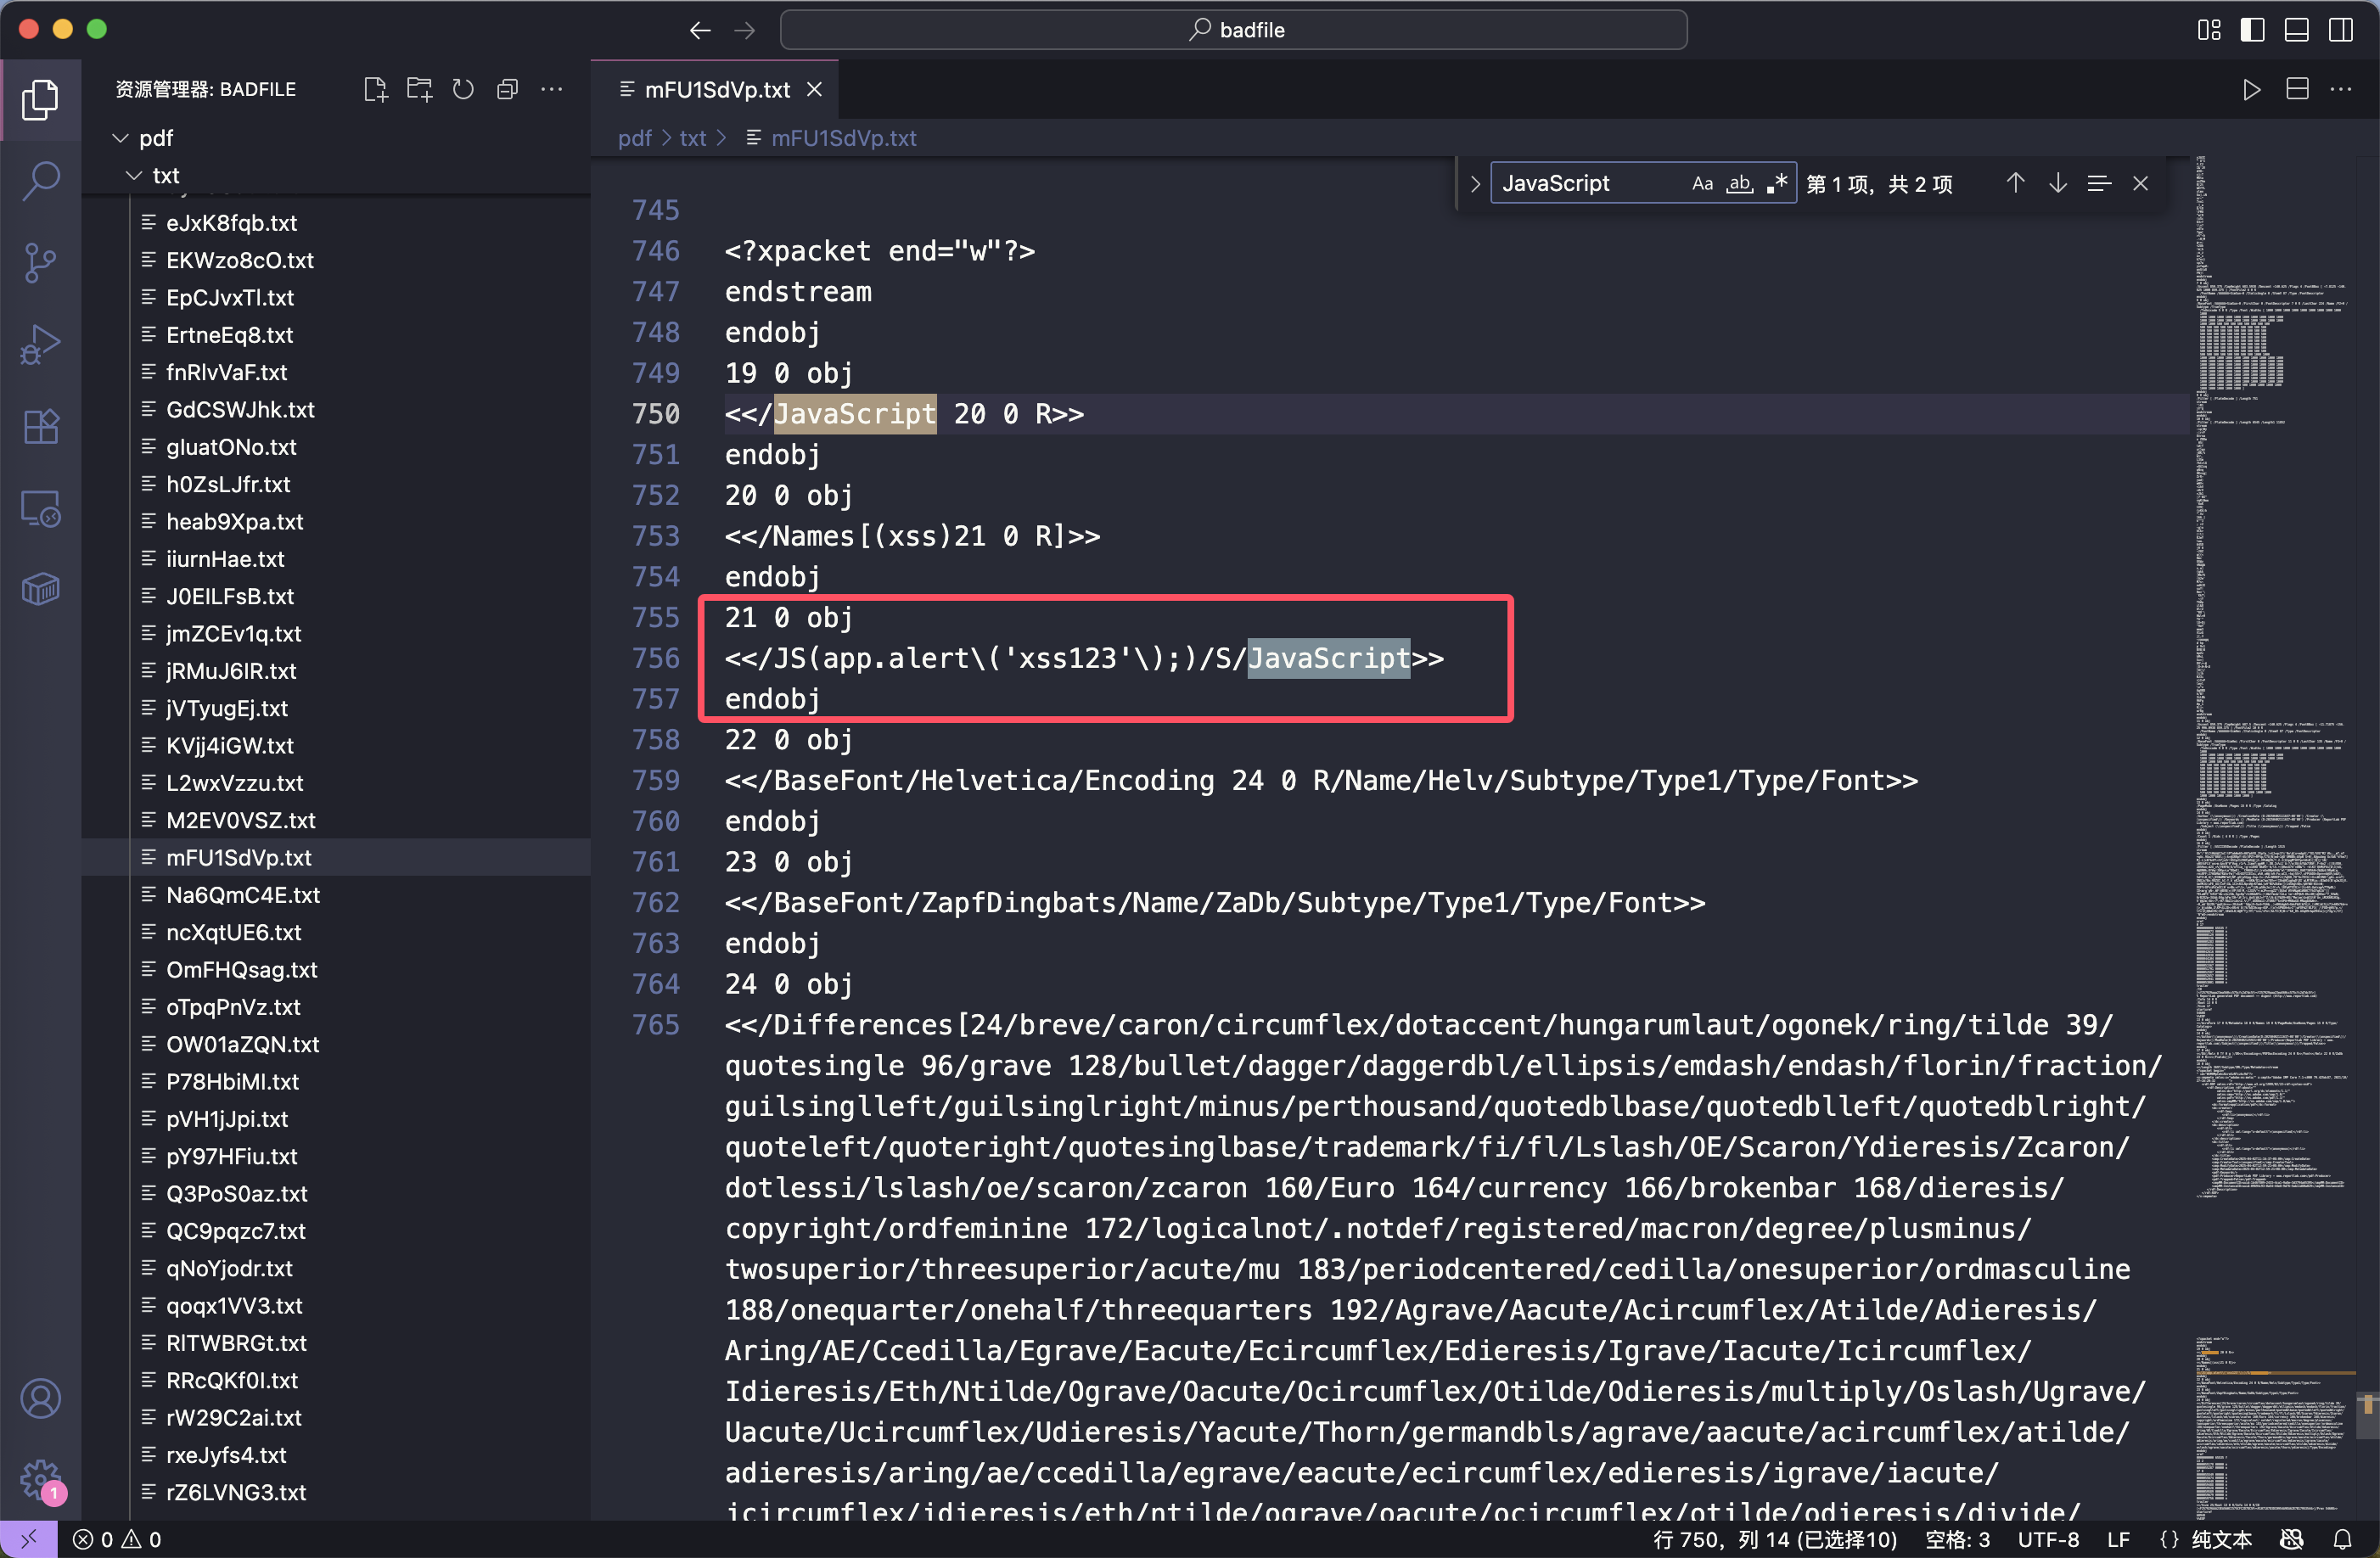Click the New File icon in explorer
The height and width of the screenshot is (1558, 2380).
coord(375,90)
